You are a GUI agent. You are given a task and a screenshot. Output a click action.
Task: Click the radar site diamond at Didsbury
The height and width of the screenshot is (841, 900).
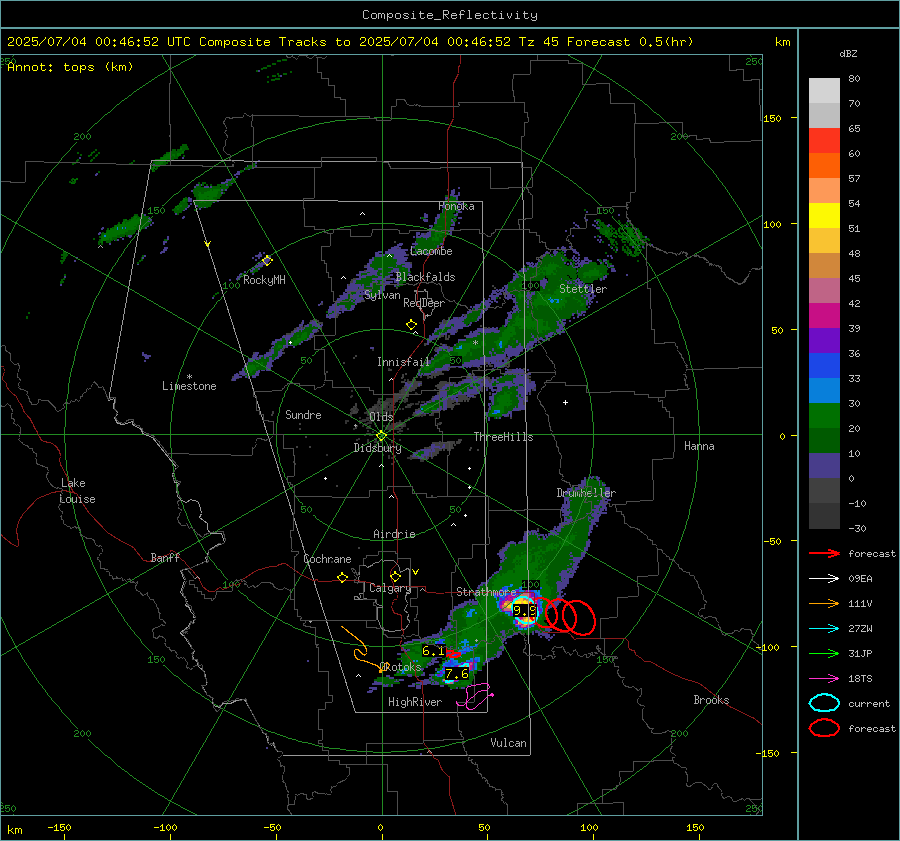[381, 436]
